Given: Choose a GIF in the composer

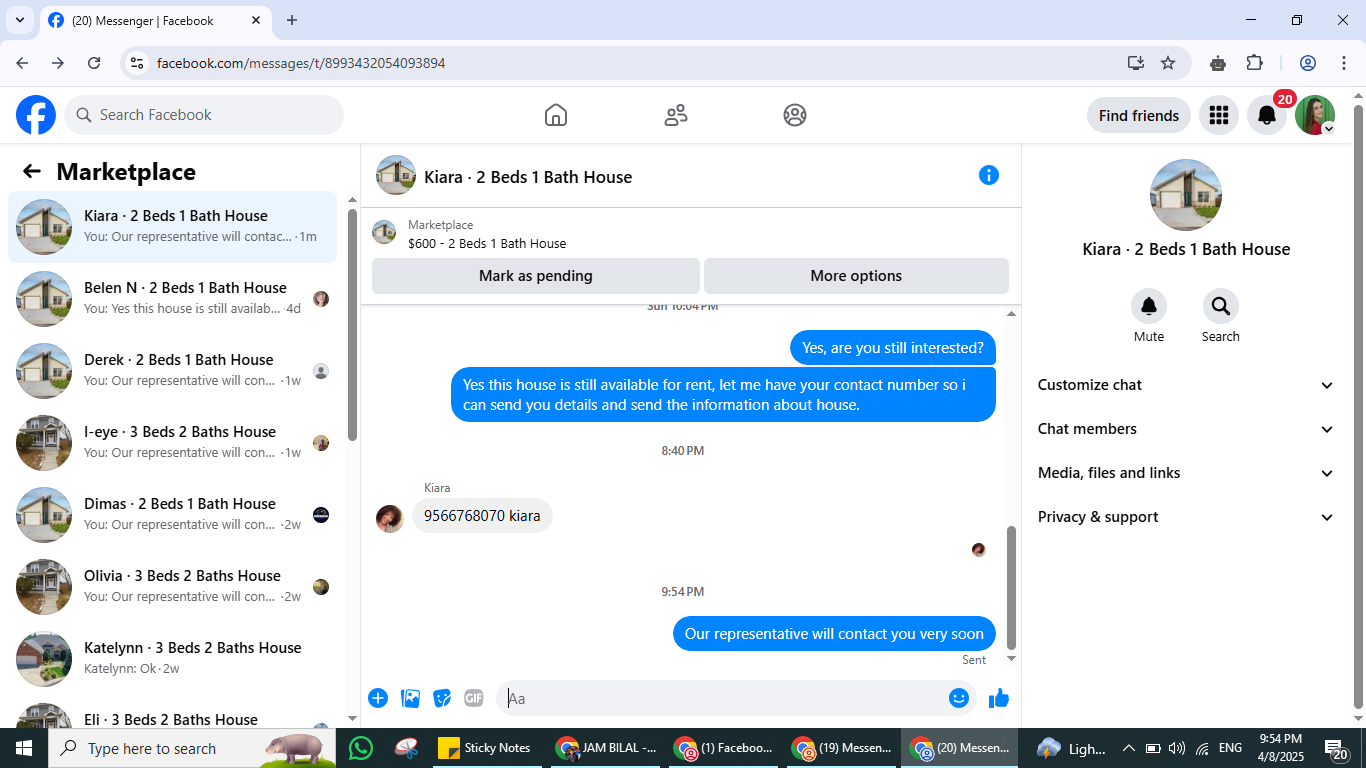Looking at the screenshot, I should [474, 698].
